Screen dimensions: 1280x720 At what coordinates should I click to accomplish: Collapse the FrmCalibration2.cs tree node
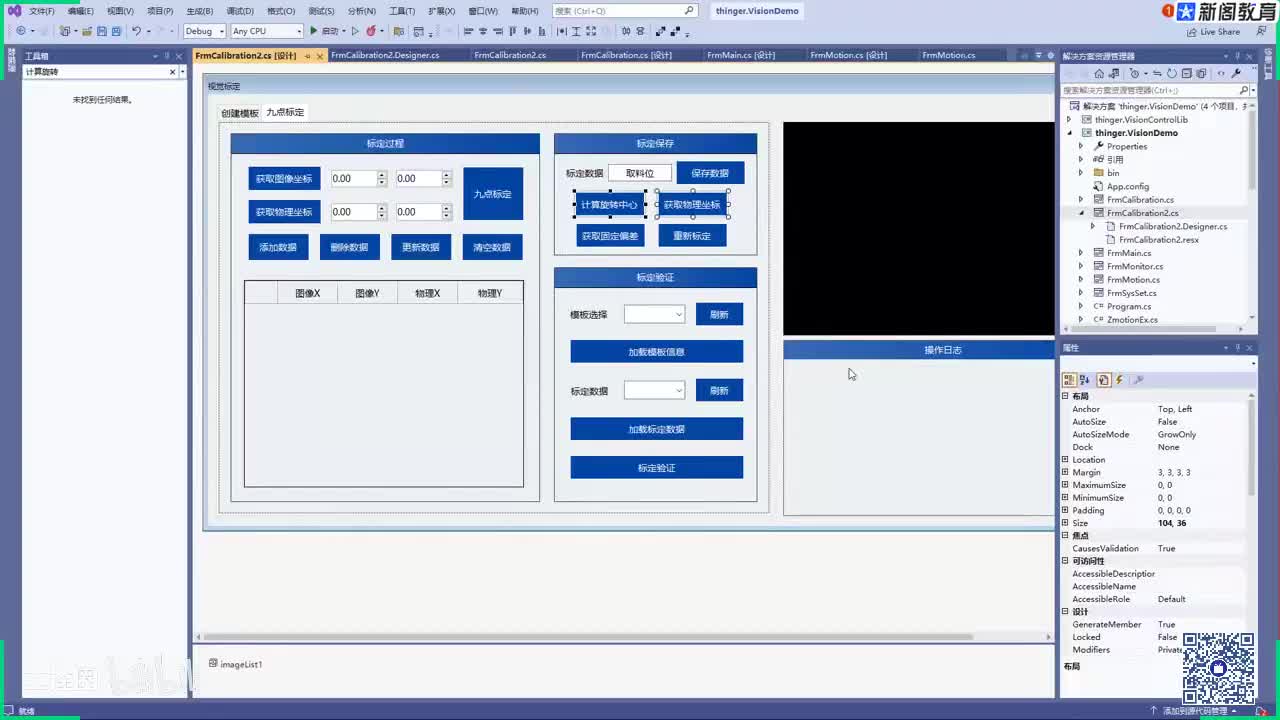point(1081,213)
